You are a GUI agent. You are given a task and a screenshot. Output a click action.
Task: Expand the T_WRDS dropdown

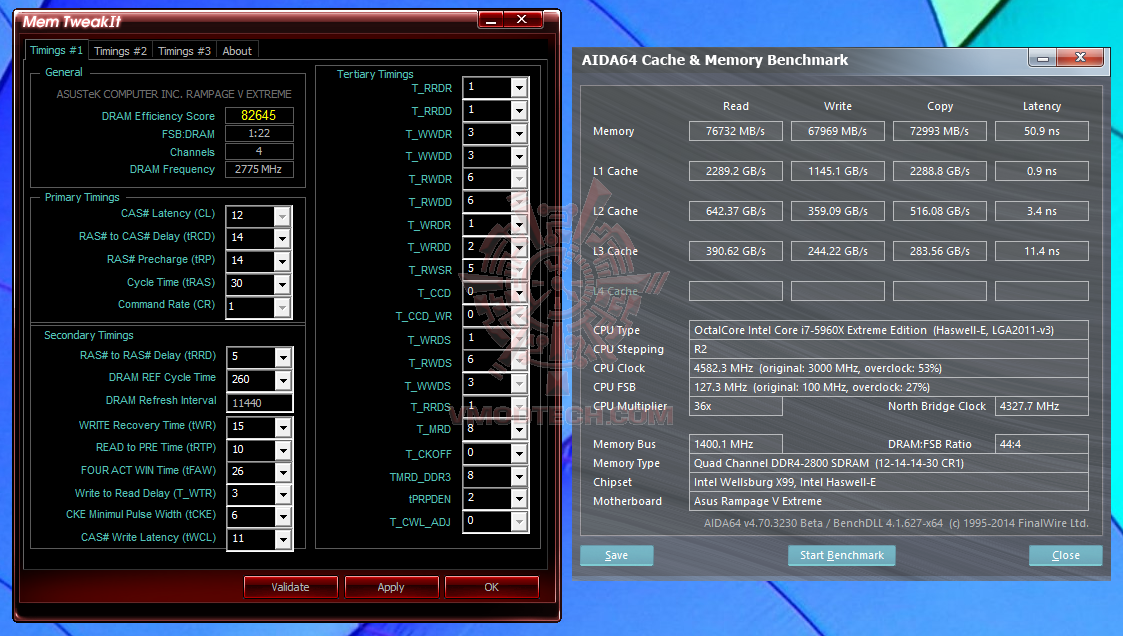[x=519, y=338]
